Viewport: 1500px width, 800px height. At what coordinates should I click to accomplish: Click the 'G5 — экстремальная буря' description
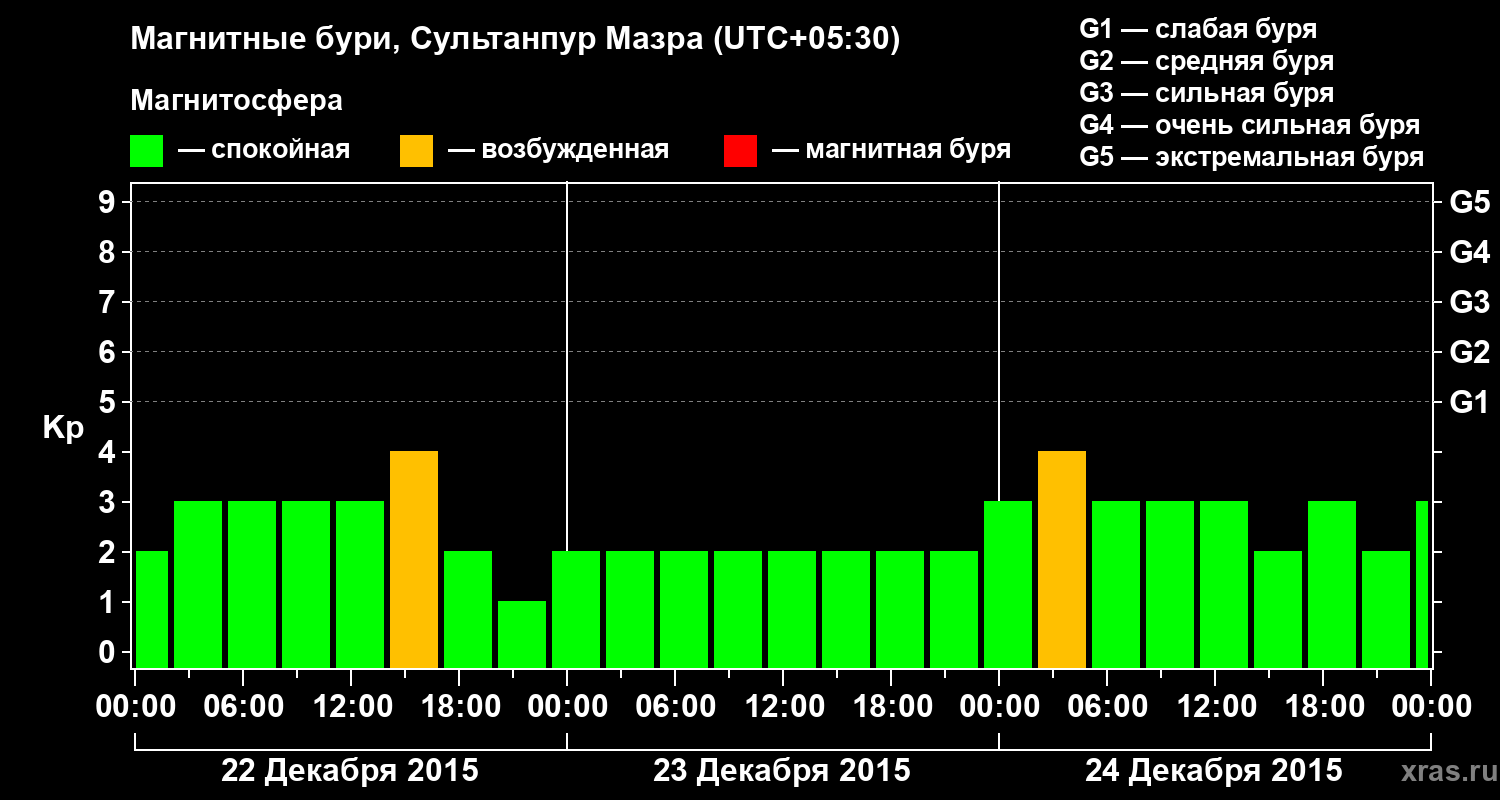pos(1252,157)
